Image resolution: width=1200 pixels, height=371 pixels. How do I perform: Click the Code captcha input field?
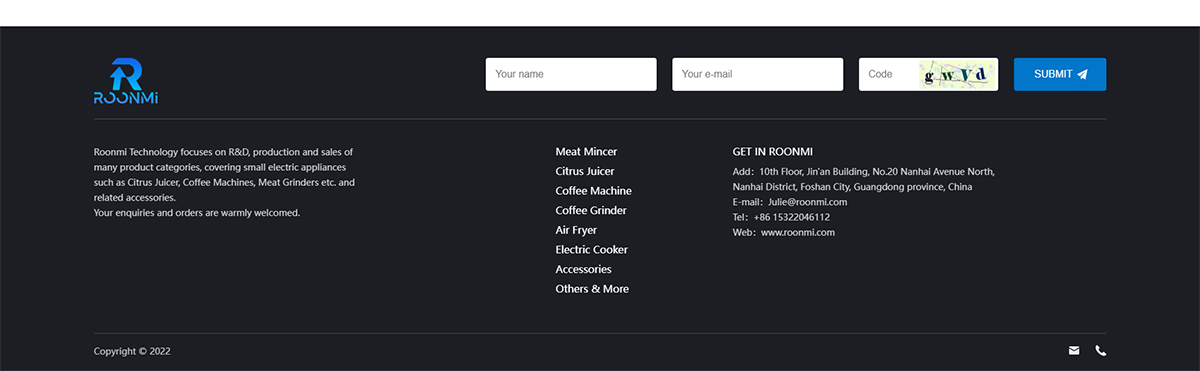click(x=889, y=74)
